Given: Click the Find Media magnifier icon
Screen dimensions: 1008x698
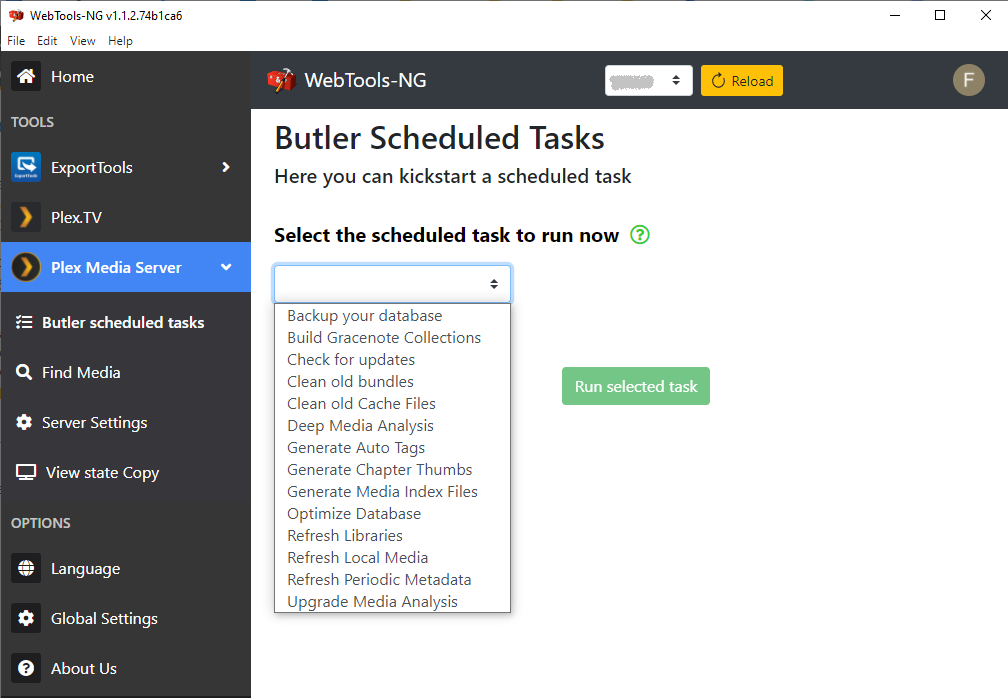Looking at the screenshot, I should point(24,372).
